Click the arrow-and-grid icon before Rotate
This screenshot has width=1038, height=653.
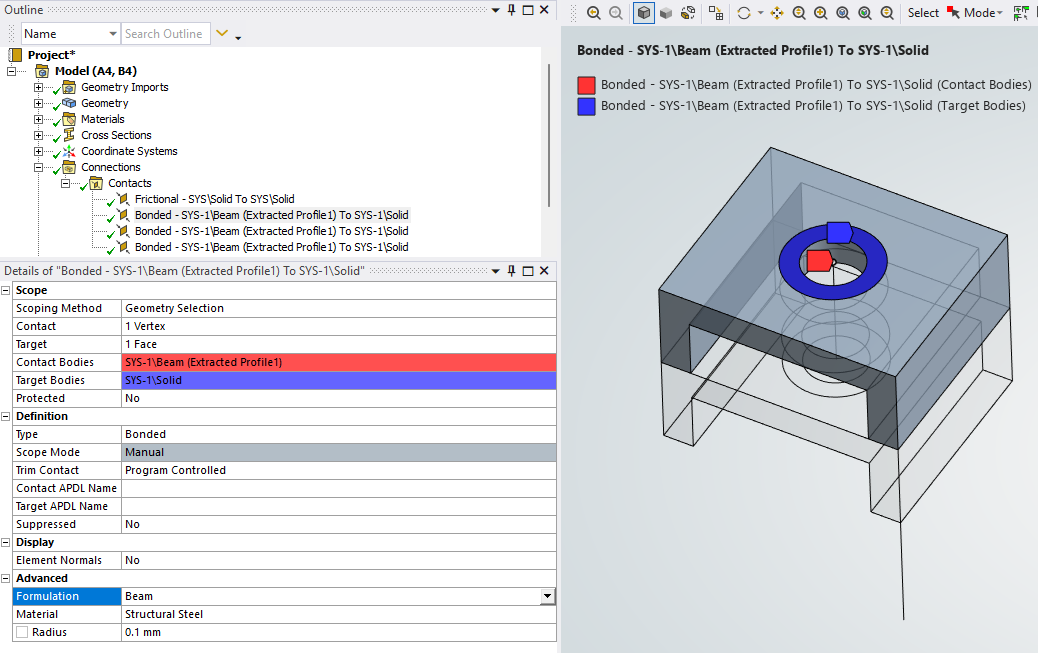[x=716, y=13]
